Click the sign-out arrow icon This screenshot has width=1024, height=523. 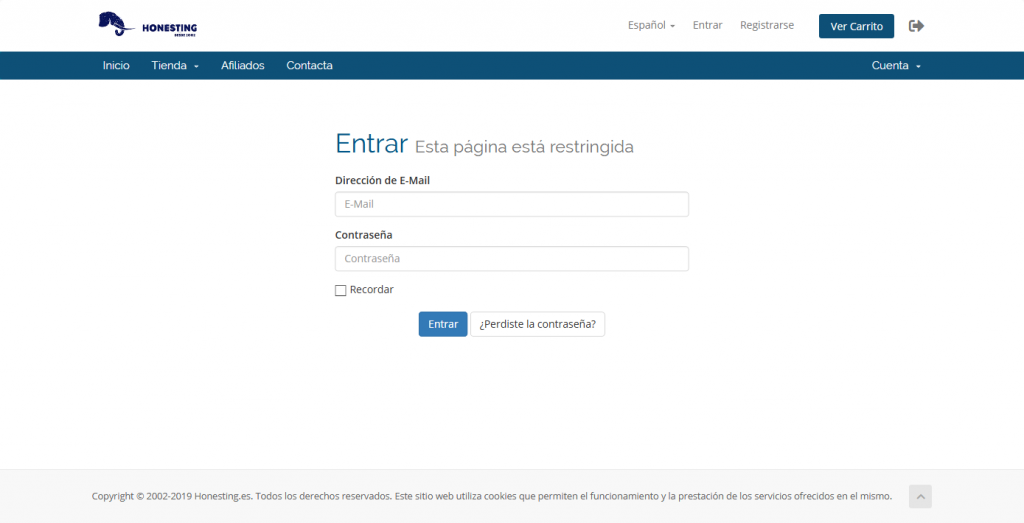point(916,26)
